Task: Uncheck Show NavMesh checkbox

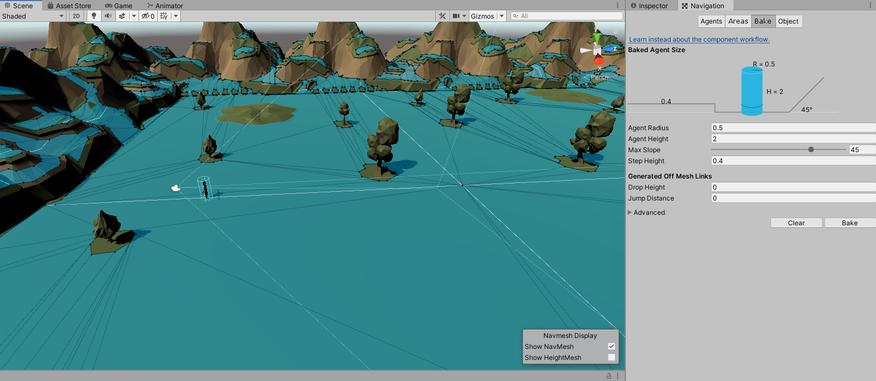Action: coord(611,346)
